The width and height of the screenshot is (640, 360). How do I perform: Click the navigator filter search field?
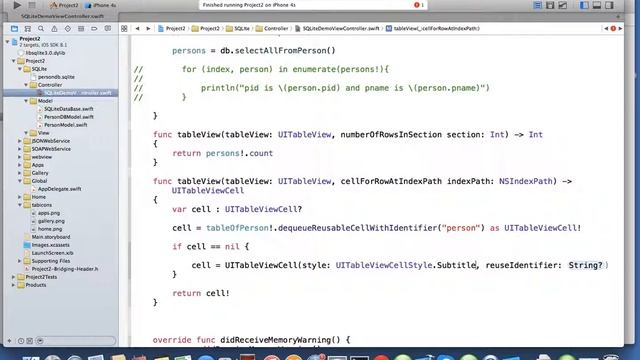[76, 341]
